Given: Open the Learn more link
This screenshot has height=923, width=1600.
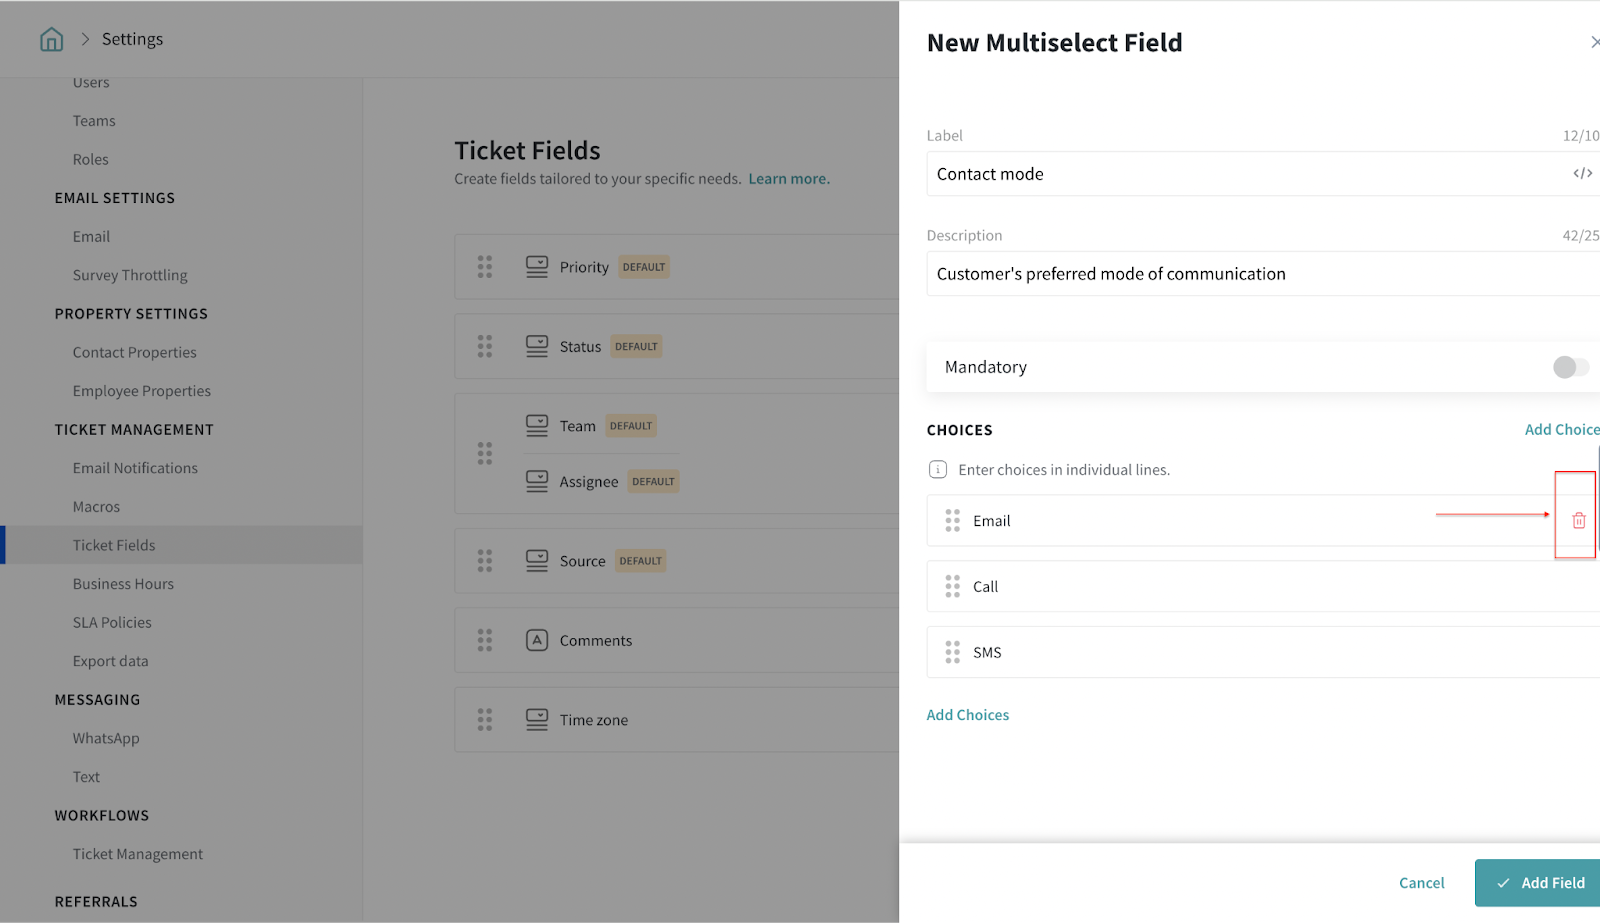Looking at the screenshot, I should coord(788,179).
